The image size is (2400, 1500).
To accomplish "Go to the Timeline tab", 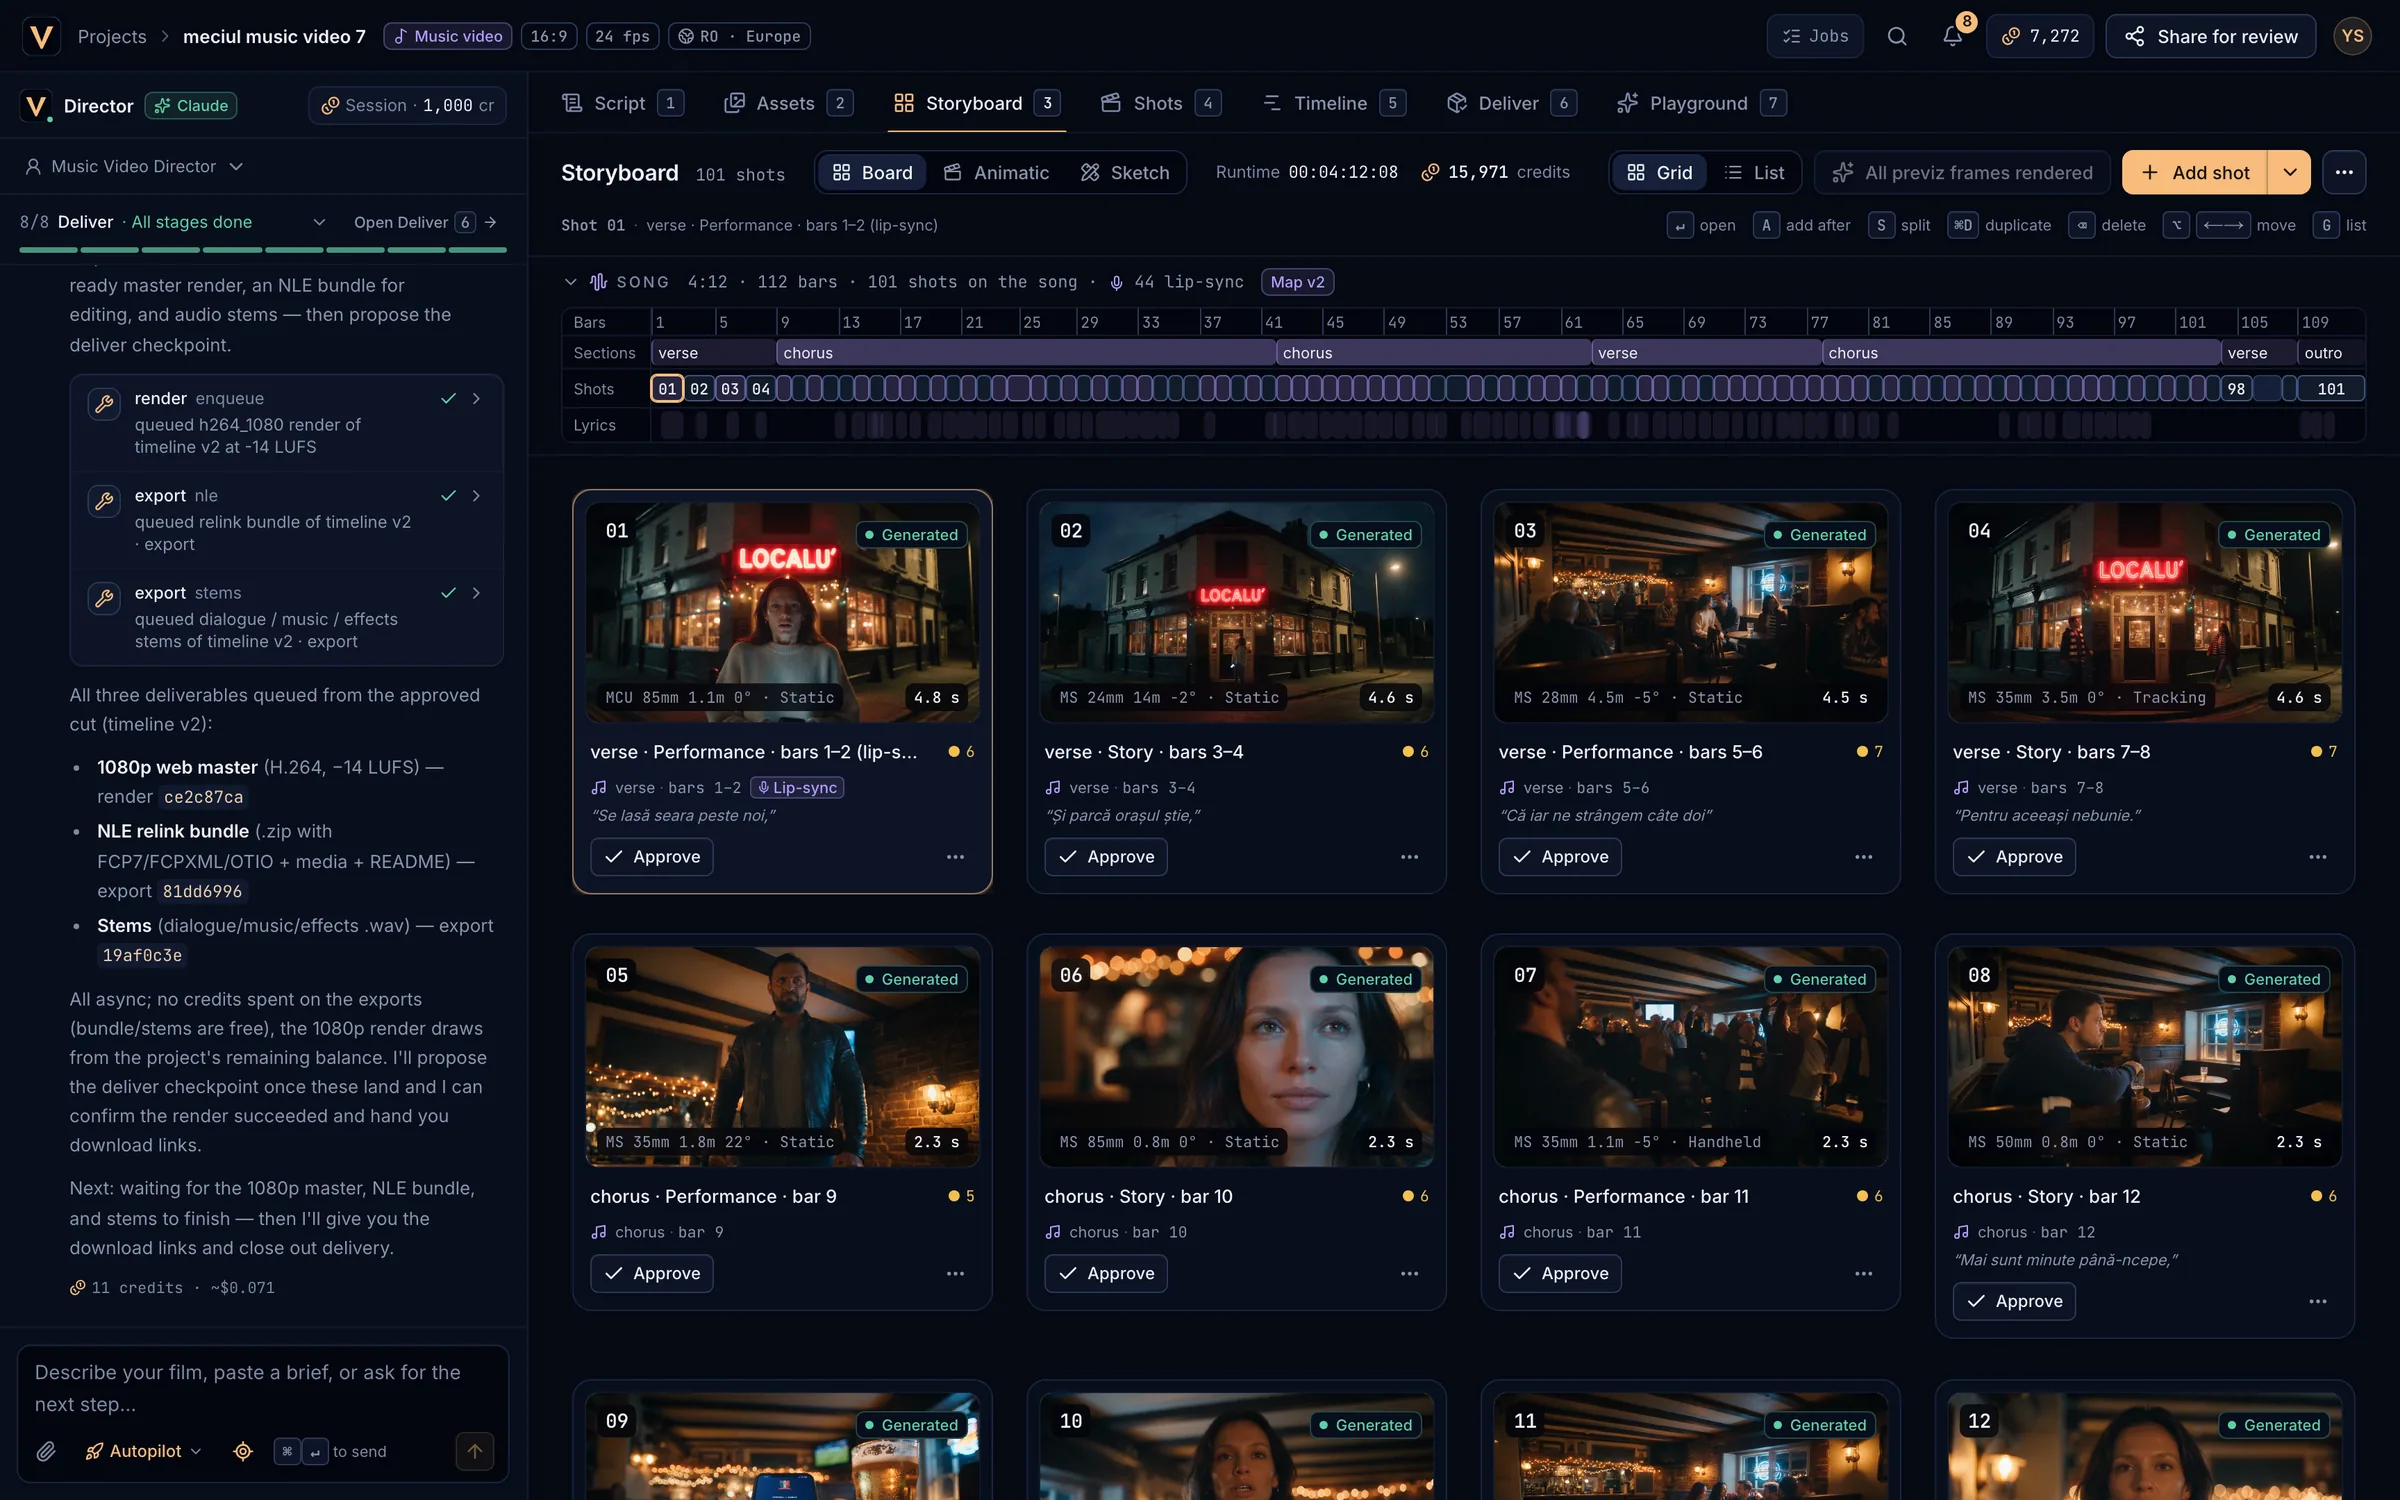I will pyautogui.click(x=1333, y=103).
